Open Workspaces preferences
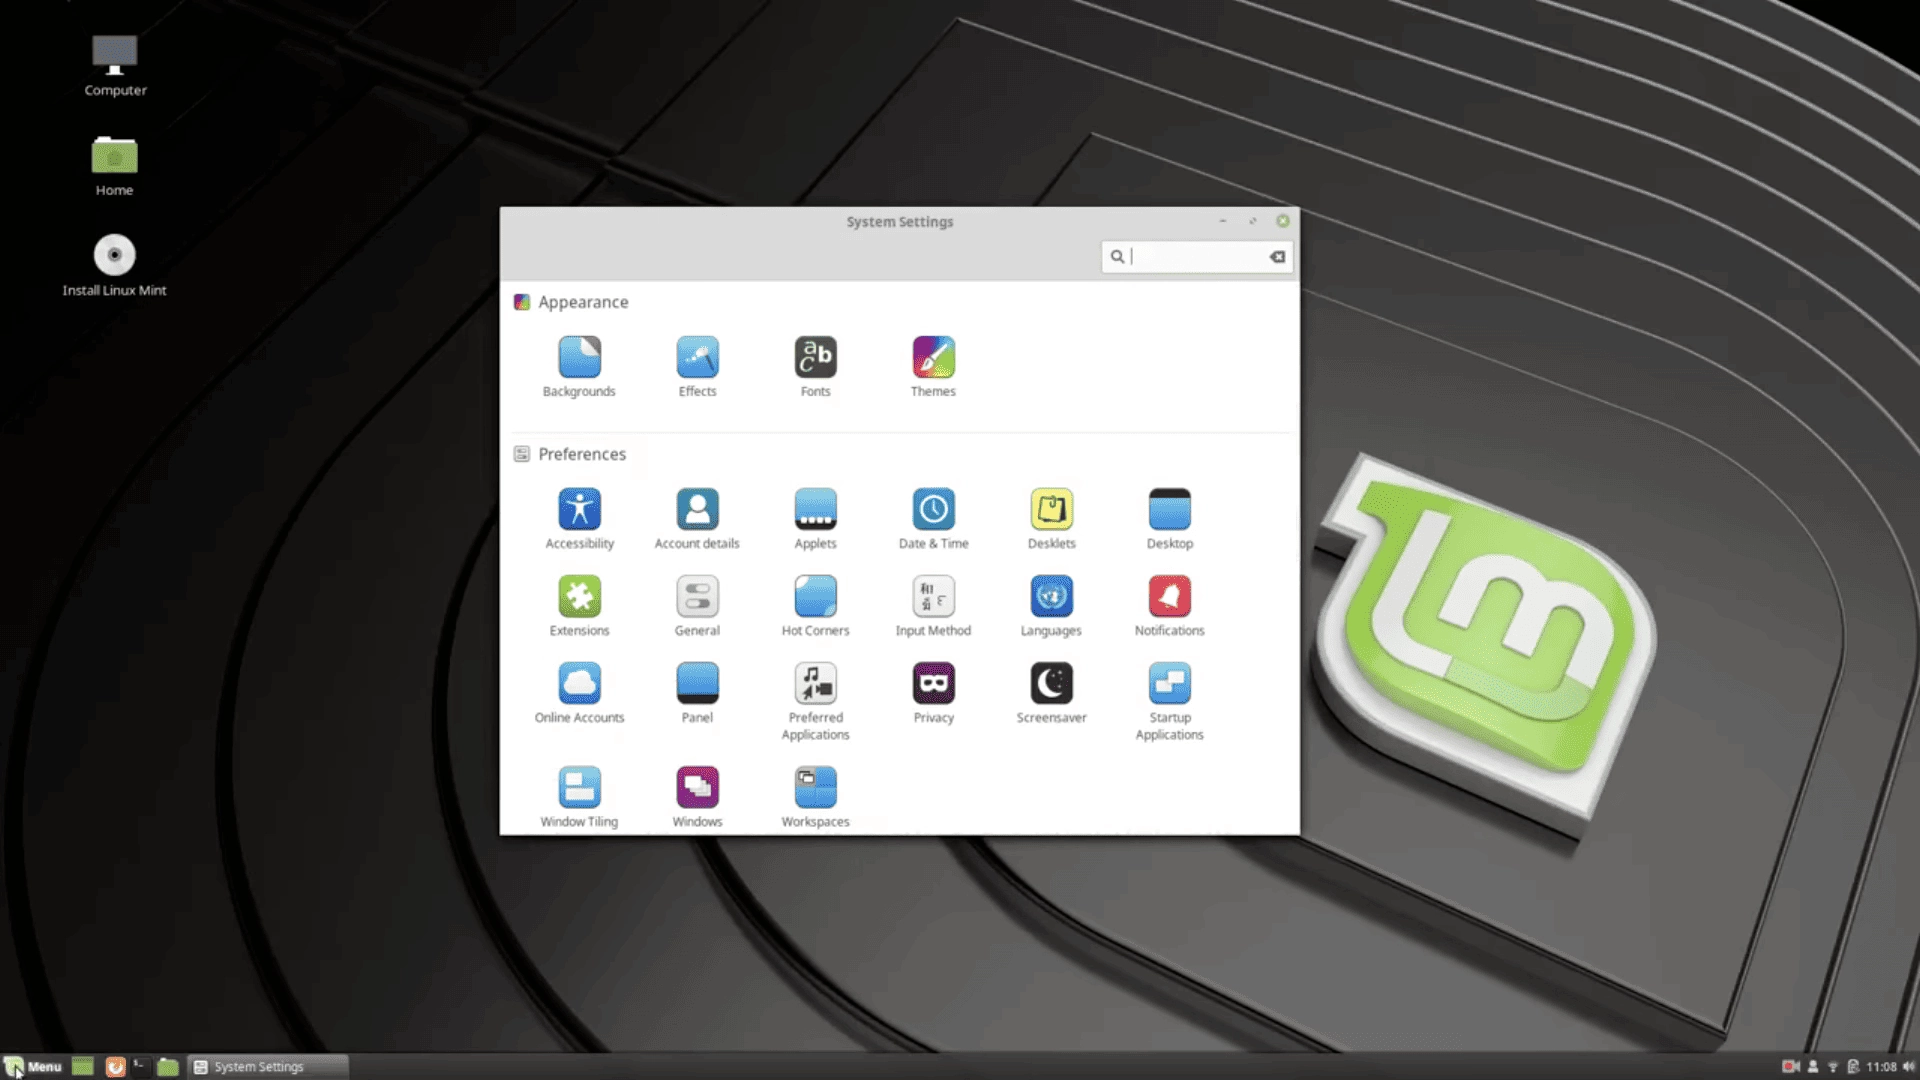Viewport: 1920px width, 1080px height. point(815,797)
